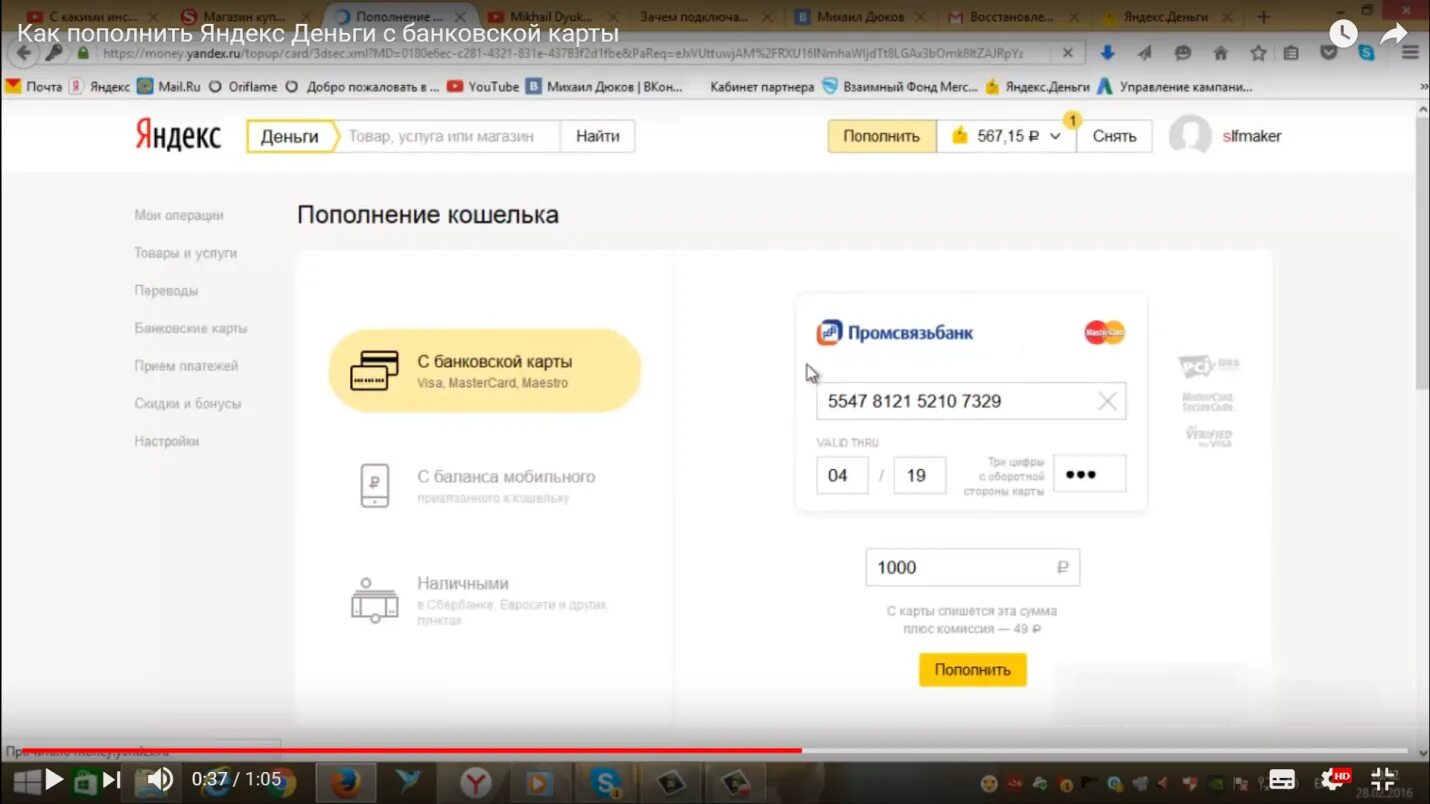This screenshot has height=804, width=1430.
Task: Click the expiry year field 19
Action: click(919, 475)
